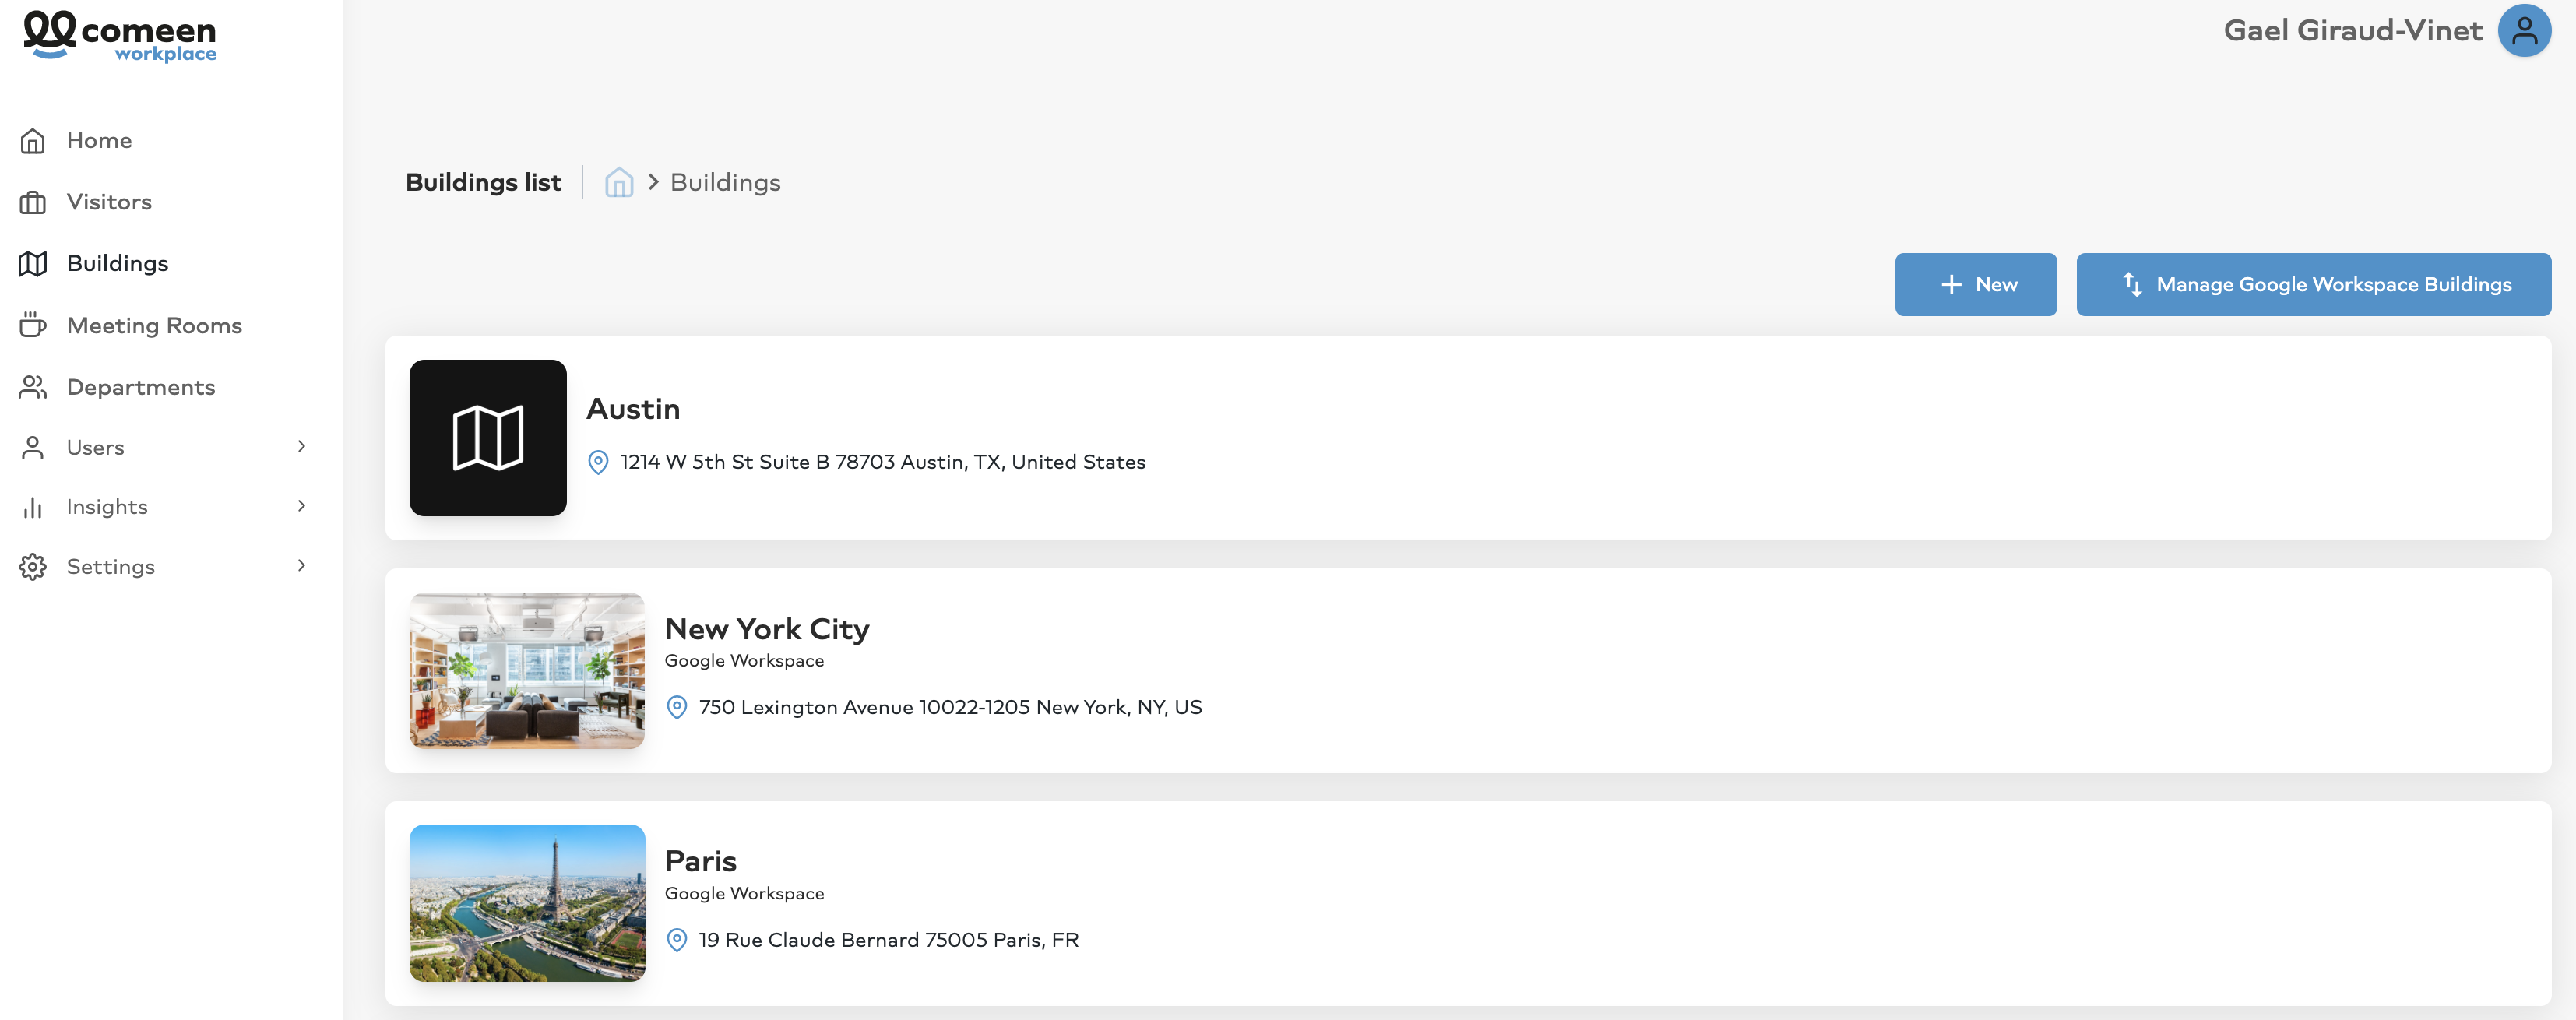Click the Settings gear icon in sidebar
Viewport: 2576px width, 1020px height.
click(x=33, y=567)
